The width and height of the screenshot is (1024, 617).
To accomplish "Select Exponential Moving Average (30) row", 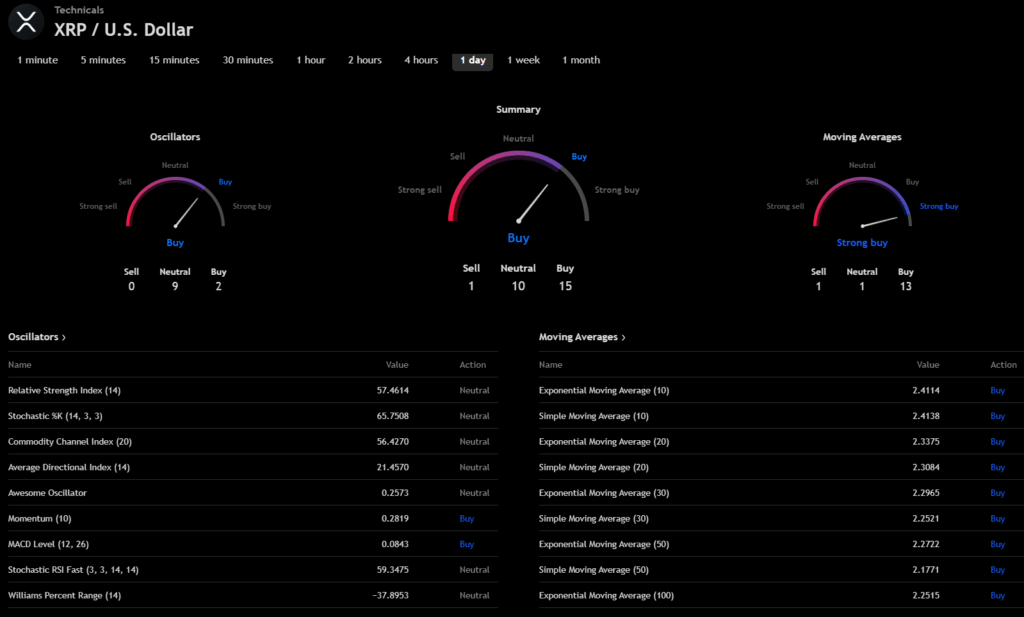I will (781, 493).
